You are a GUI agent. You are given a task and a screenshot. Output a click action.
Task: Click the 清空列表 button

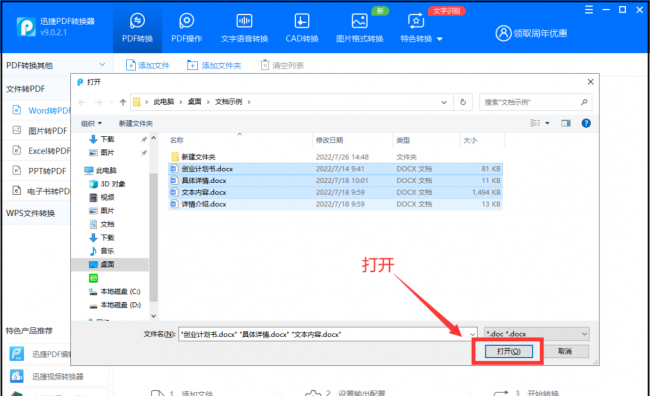[282, 65]
